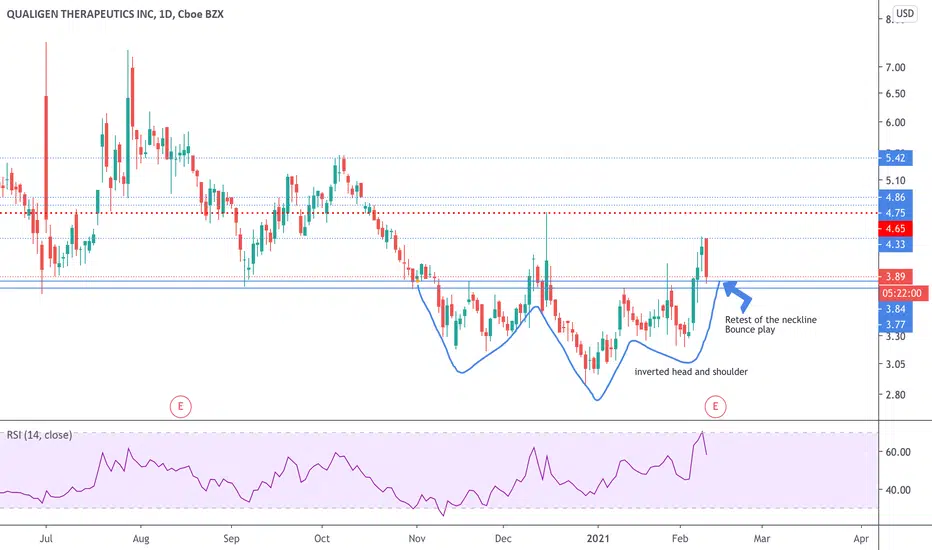Select the 5.42 price level label
Screen dimensions: 932x550
point(895,158)
